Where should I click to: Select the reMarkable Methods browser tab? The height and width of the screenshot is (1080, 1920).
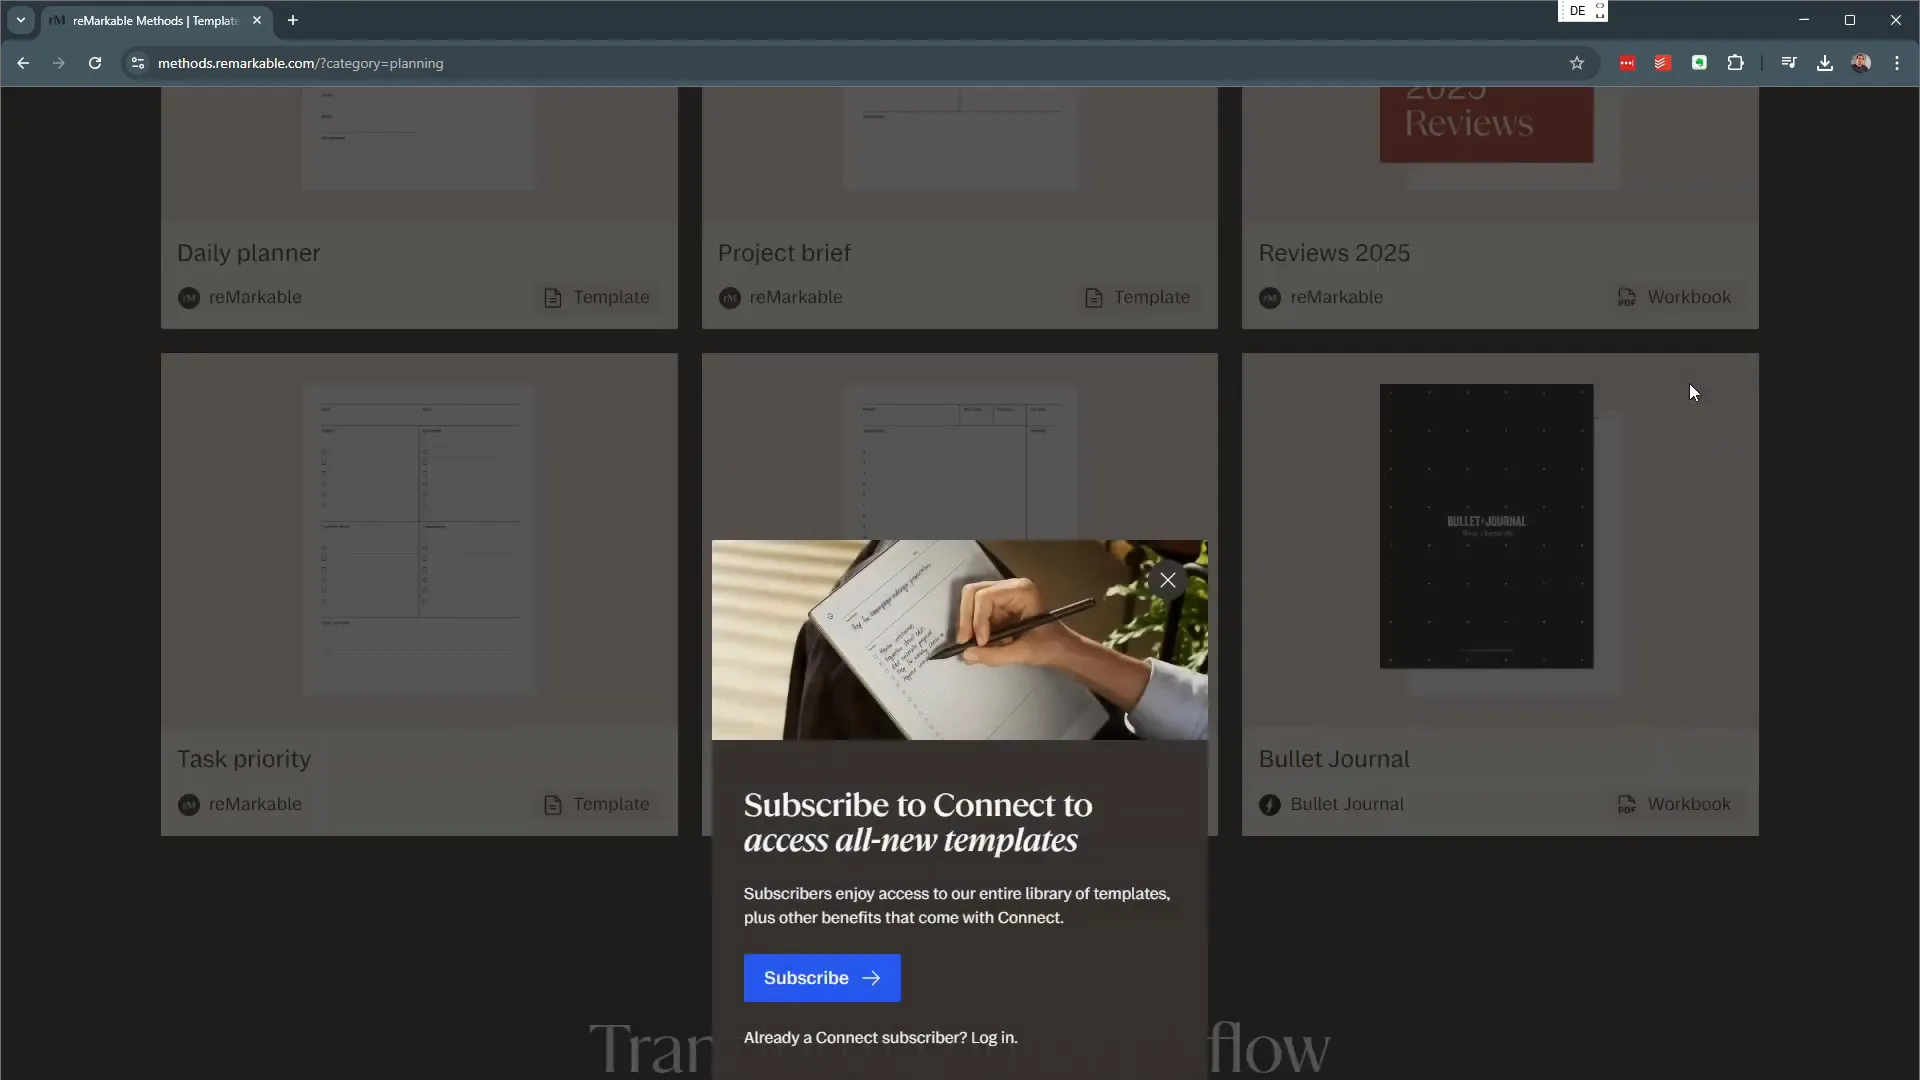pyautogui.click(x=157, y=20)
